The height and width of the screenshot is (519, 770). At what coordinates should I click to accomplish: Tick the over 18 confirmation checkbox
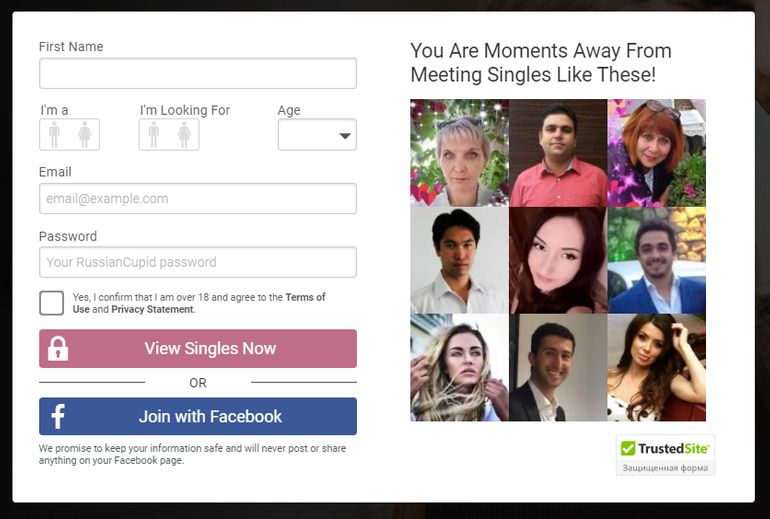point(52,303)
